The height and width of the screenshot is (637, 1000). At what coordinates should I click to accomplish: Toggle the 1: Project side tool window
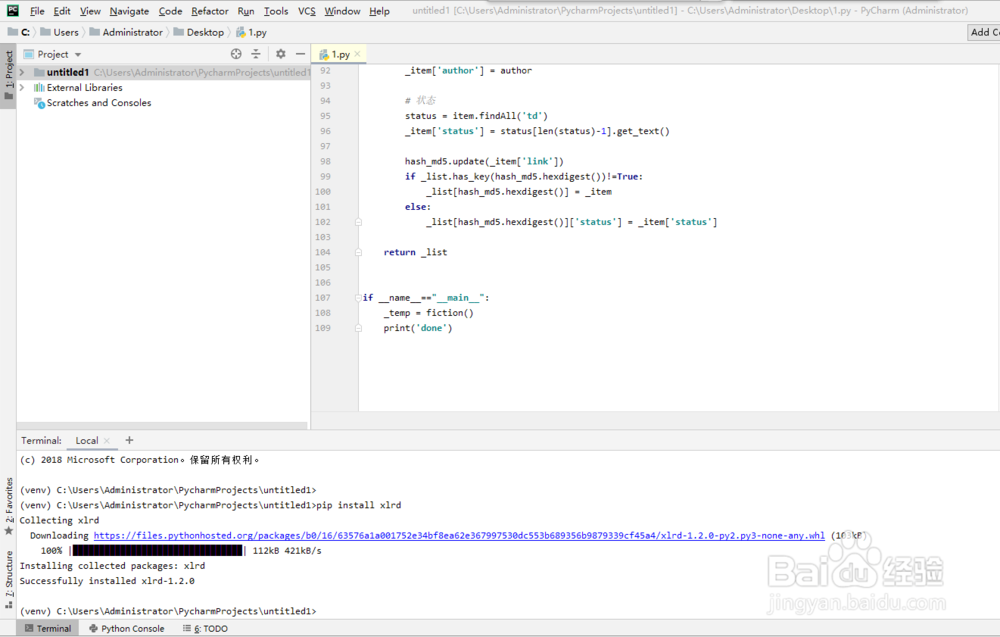click(8, 75)
